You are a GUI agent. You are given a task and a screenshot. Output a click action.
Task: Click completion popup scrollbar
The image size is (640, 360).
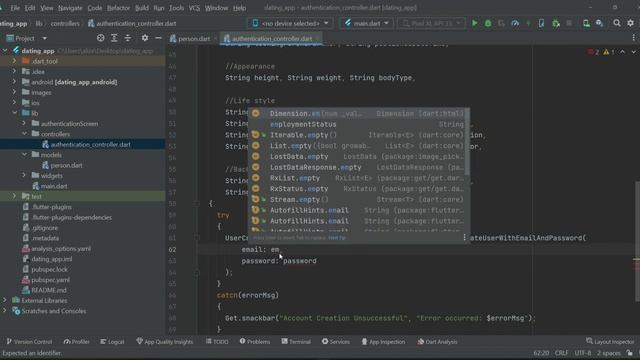(467, 141)
